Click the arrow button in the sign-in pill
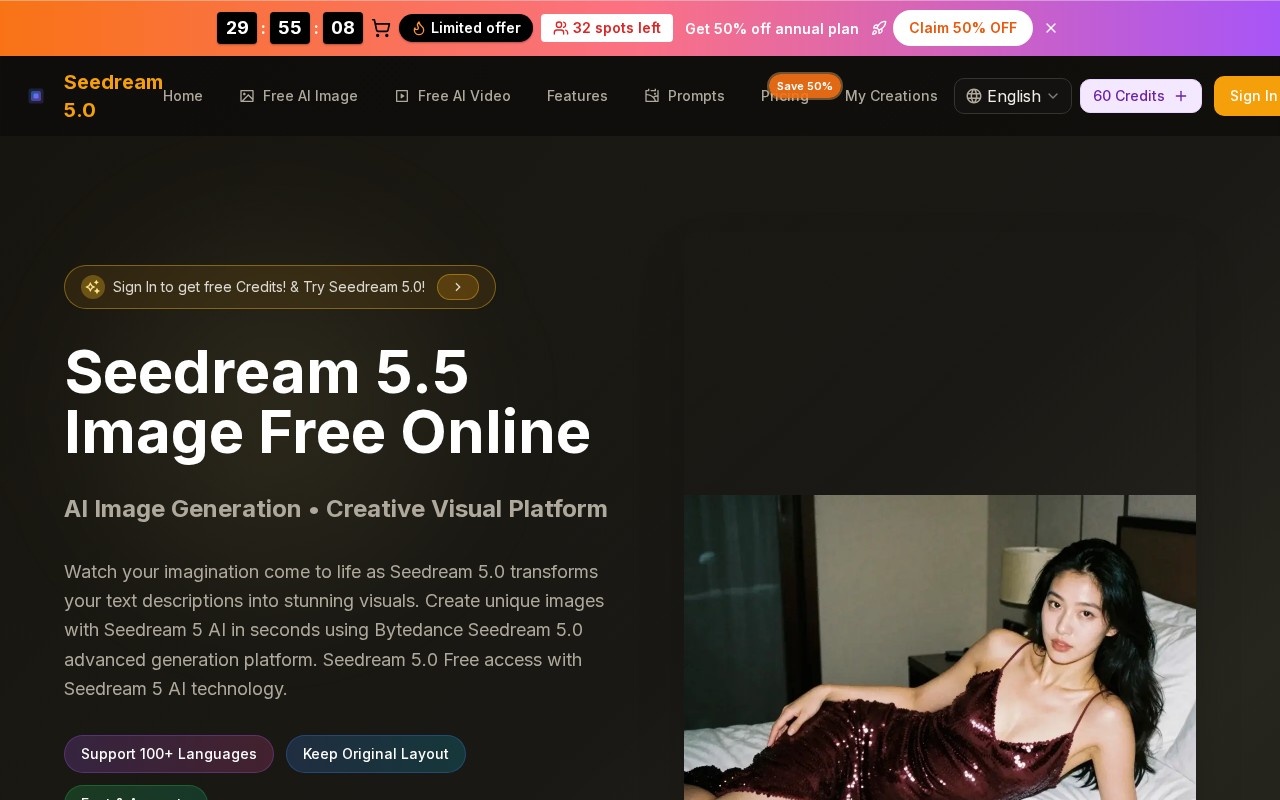1280x800 pixels. pyautogui.click(x=458, y=287)
